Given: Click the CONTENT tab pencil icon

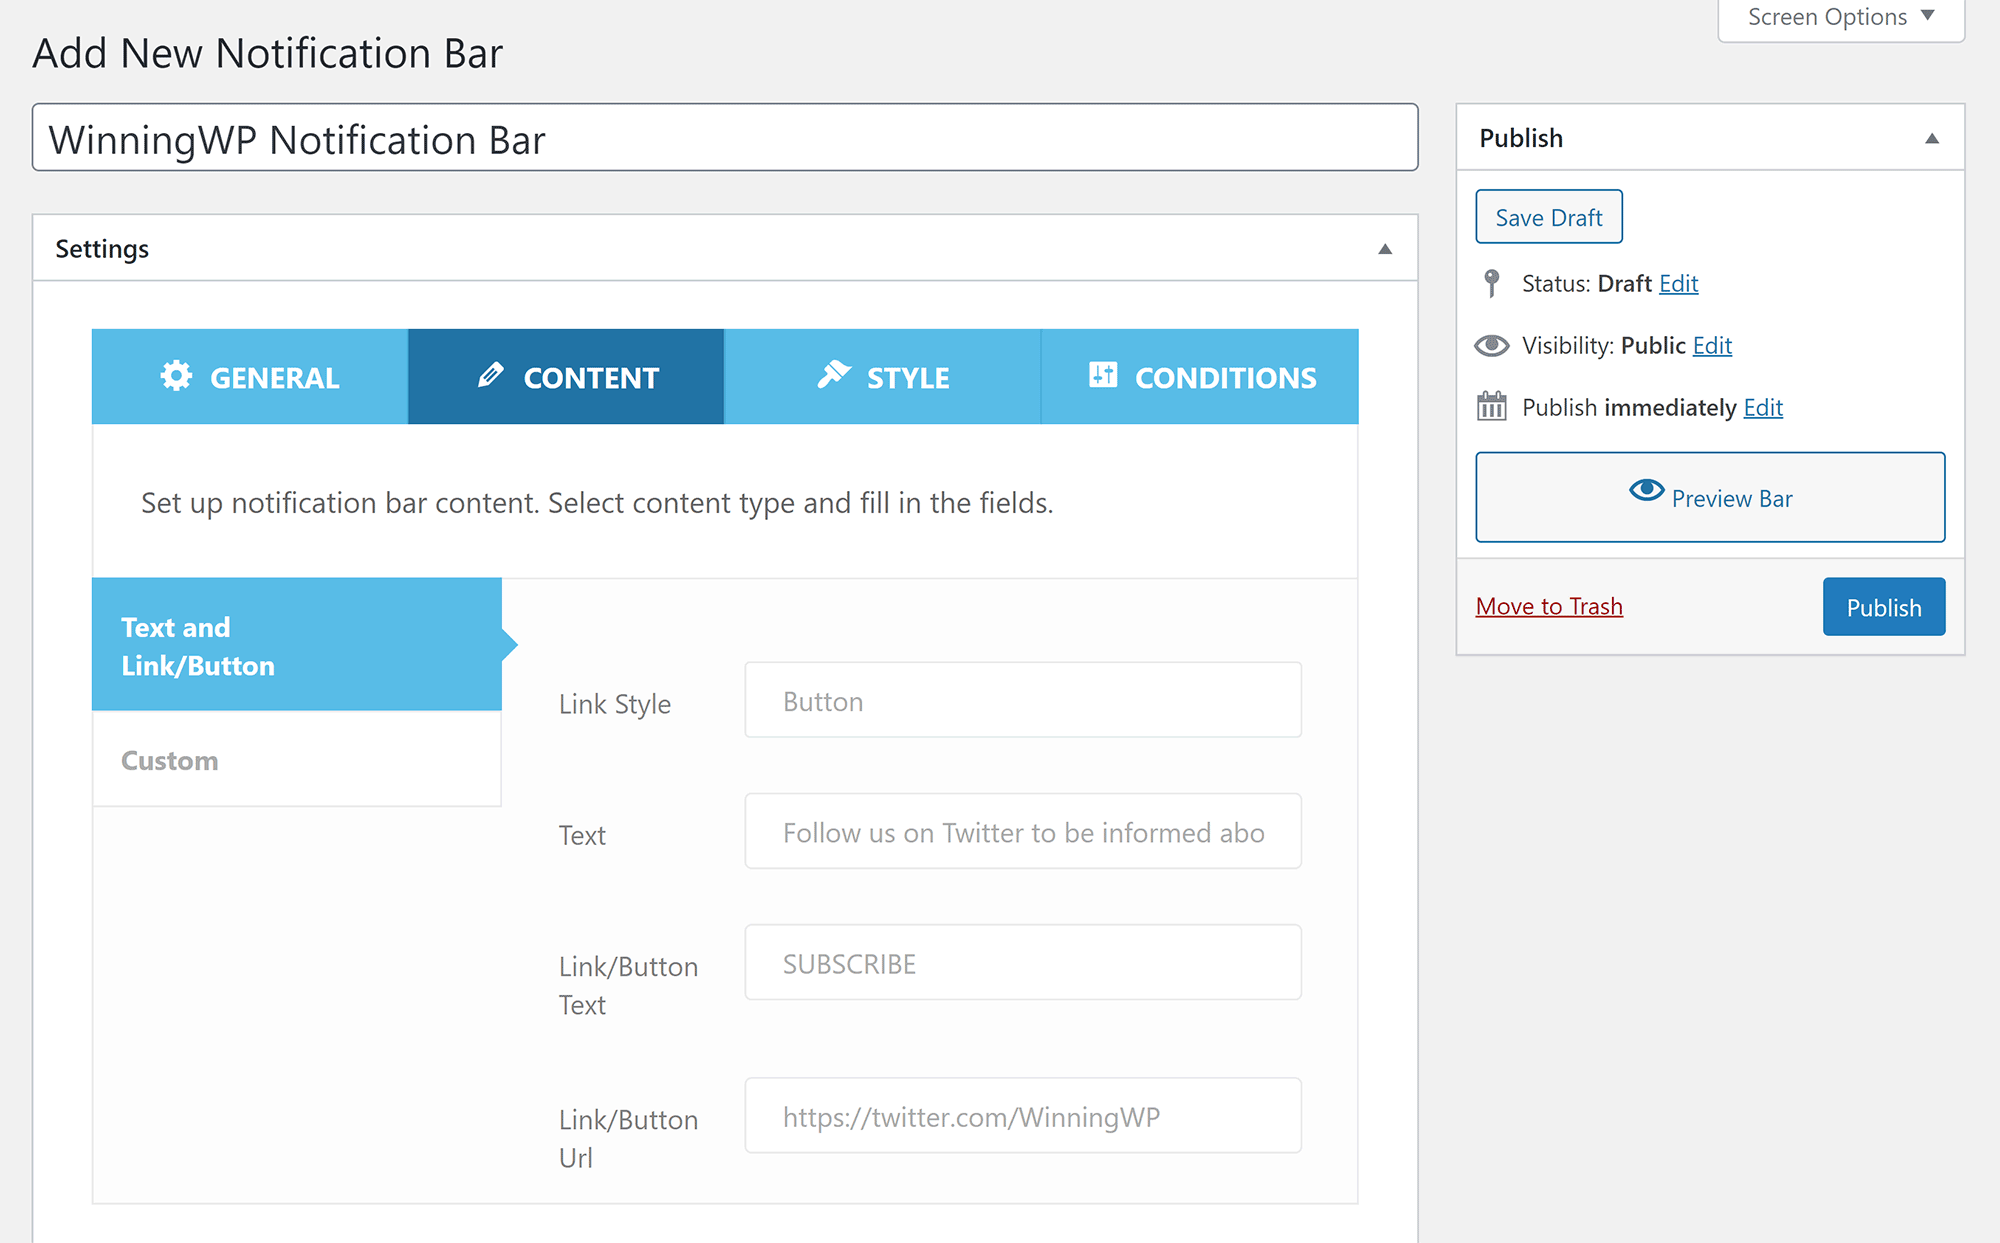Looking at the screenshot, I should click(x=490, y=374).
